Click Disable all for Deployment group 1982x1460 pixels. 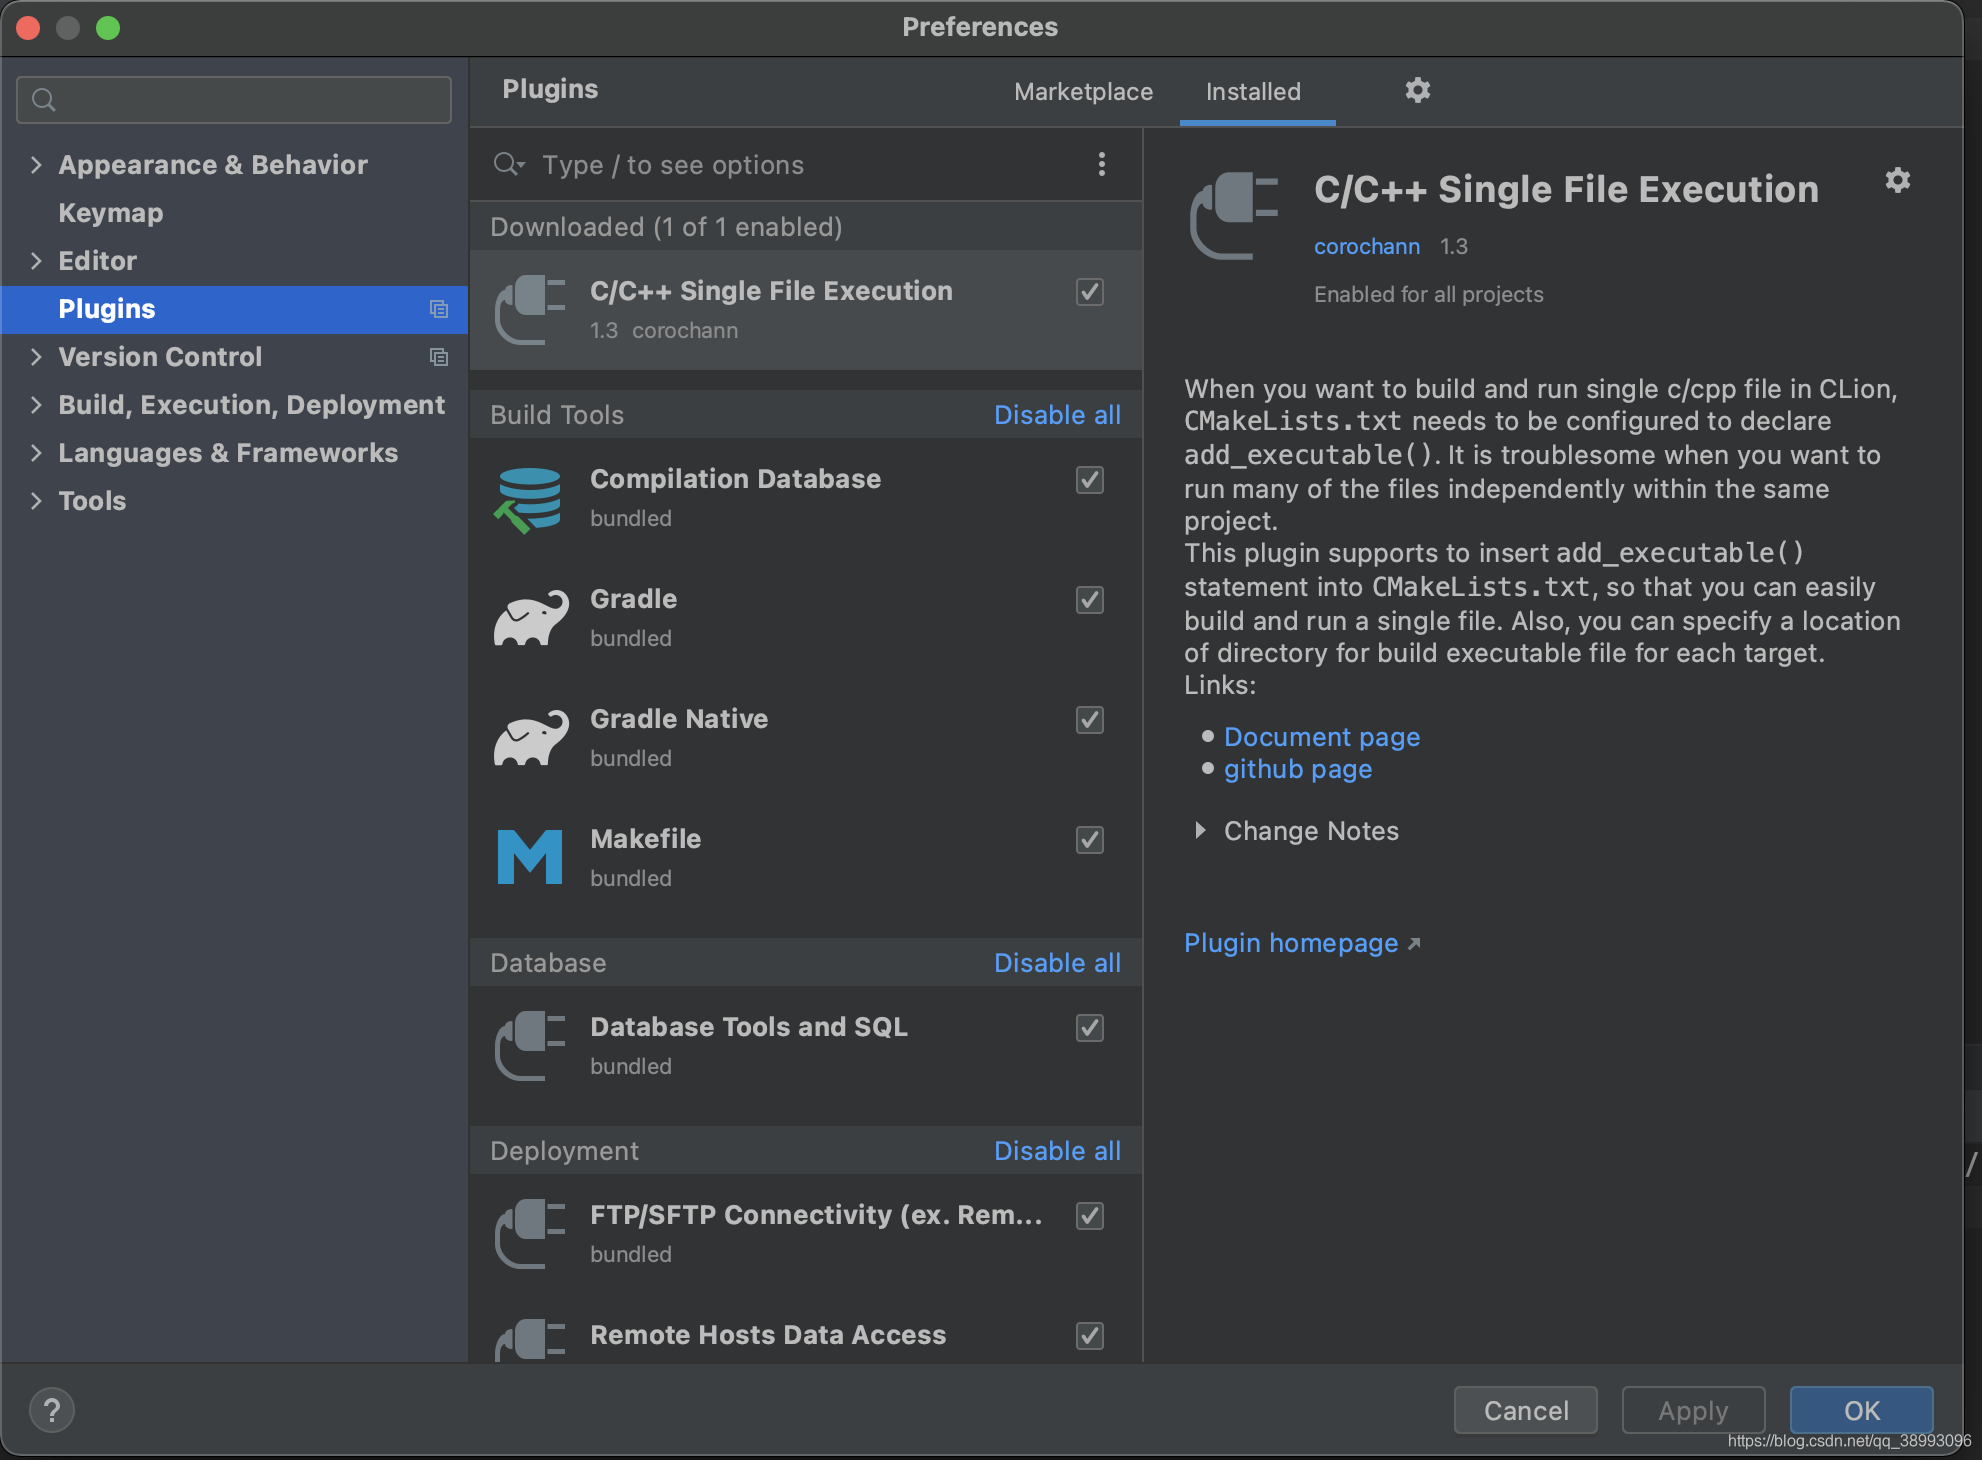point(1057,1151)
